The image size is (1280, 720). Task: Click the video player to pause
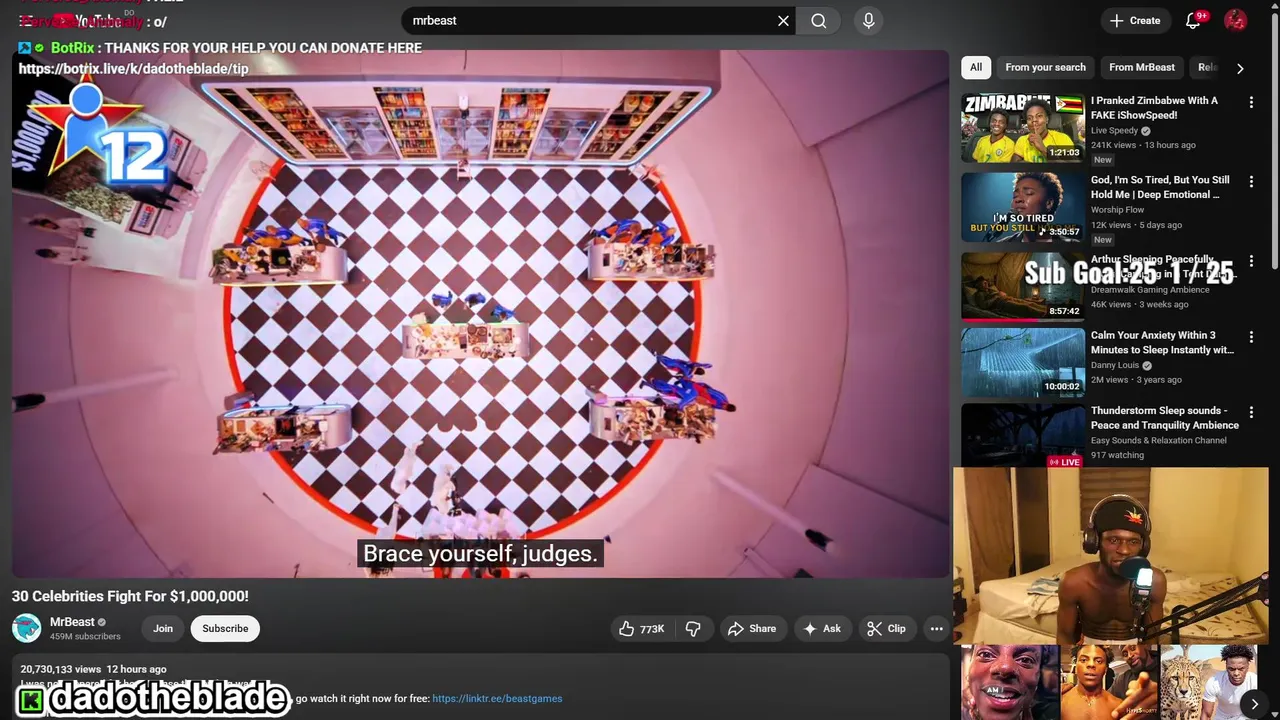pyautogui.click(x=480, y=315)
